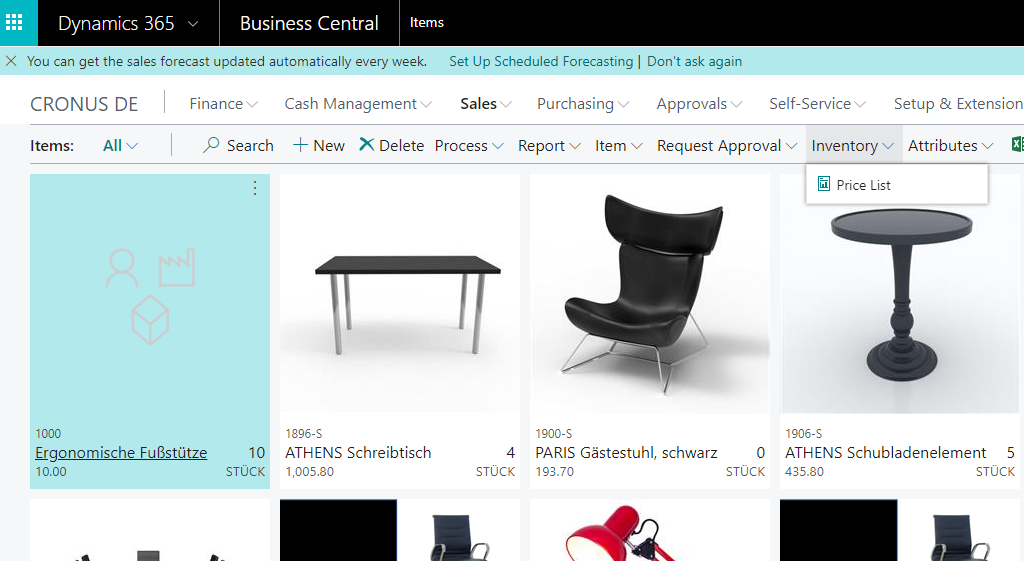Select the PARIS Gästestuhl chair thumbnail
The image size is (1024, 561).
point(649,295)
